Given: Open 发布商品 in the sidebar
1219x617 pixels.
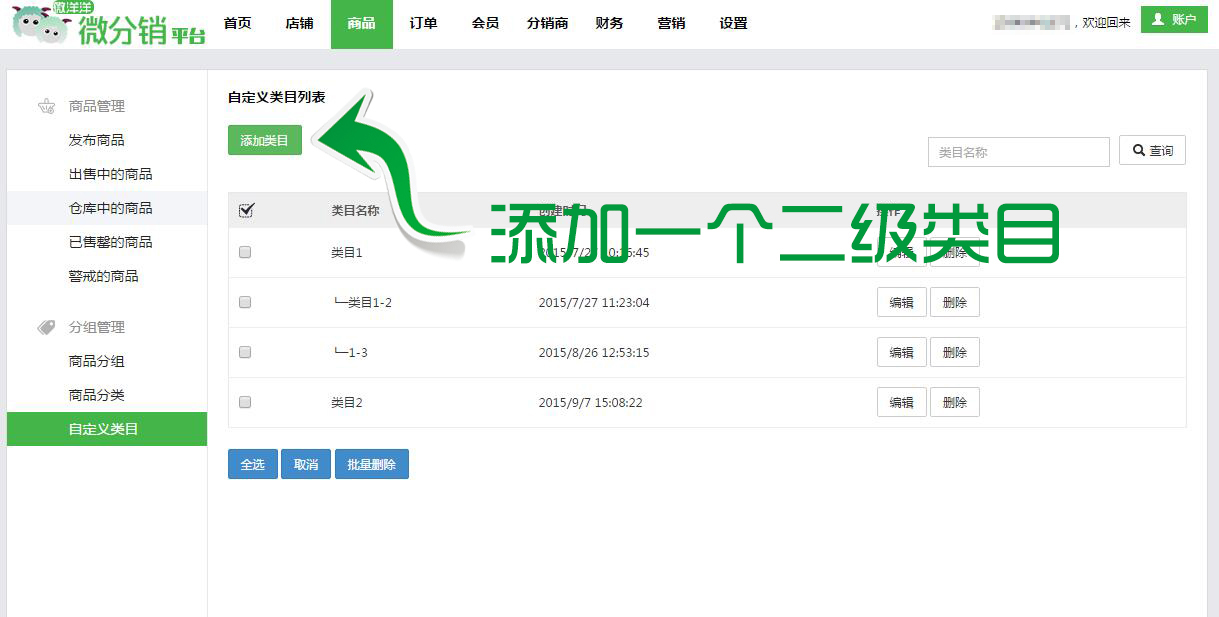Looking at the screenshot, I should click(97, 140).
